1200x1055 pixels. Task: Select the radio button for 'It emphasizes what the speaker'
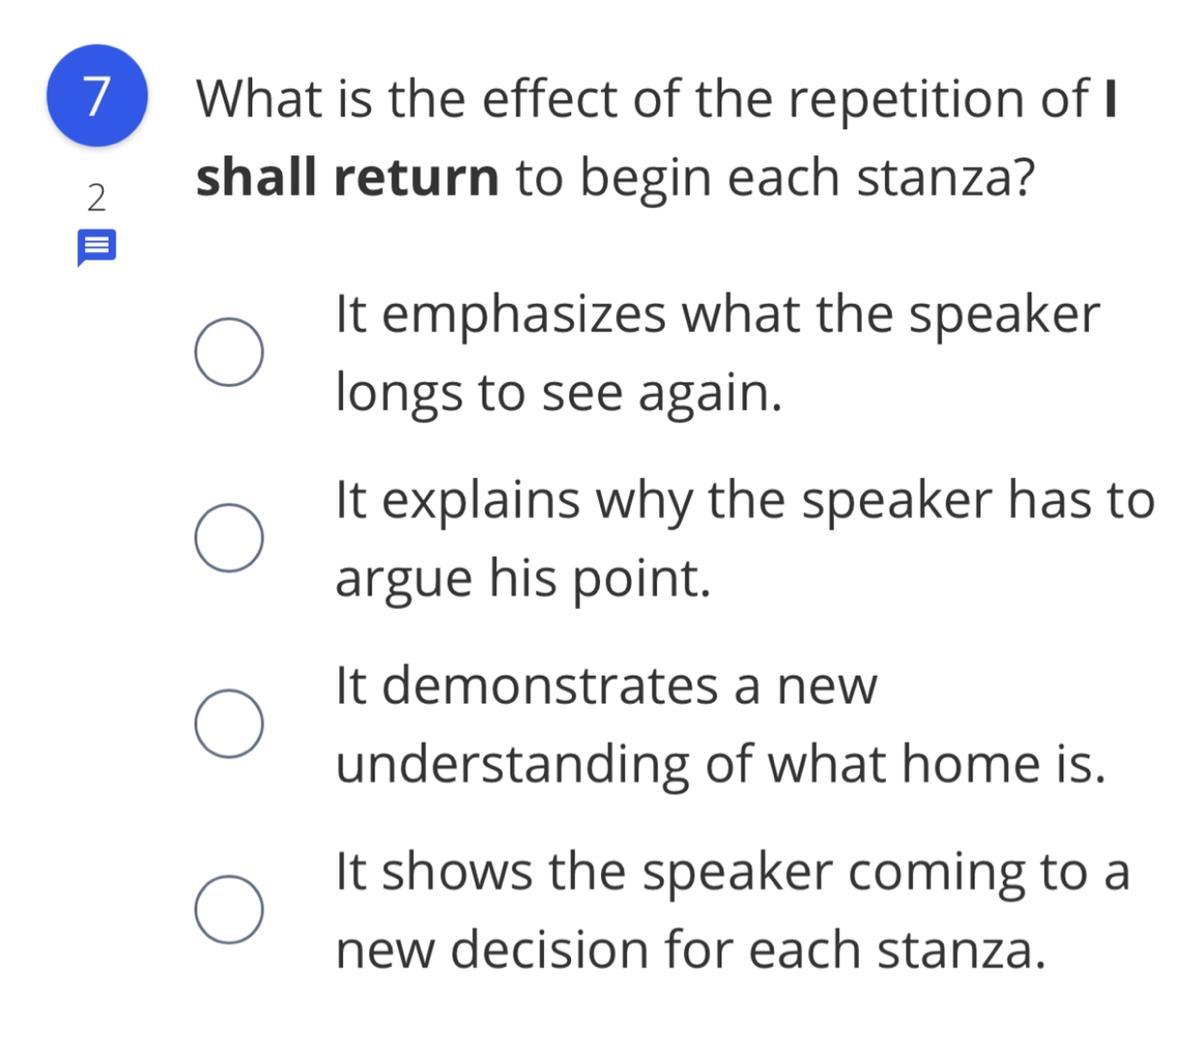click(x=229, y=353)
